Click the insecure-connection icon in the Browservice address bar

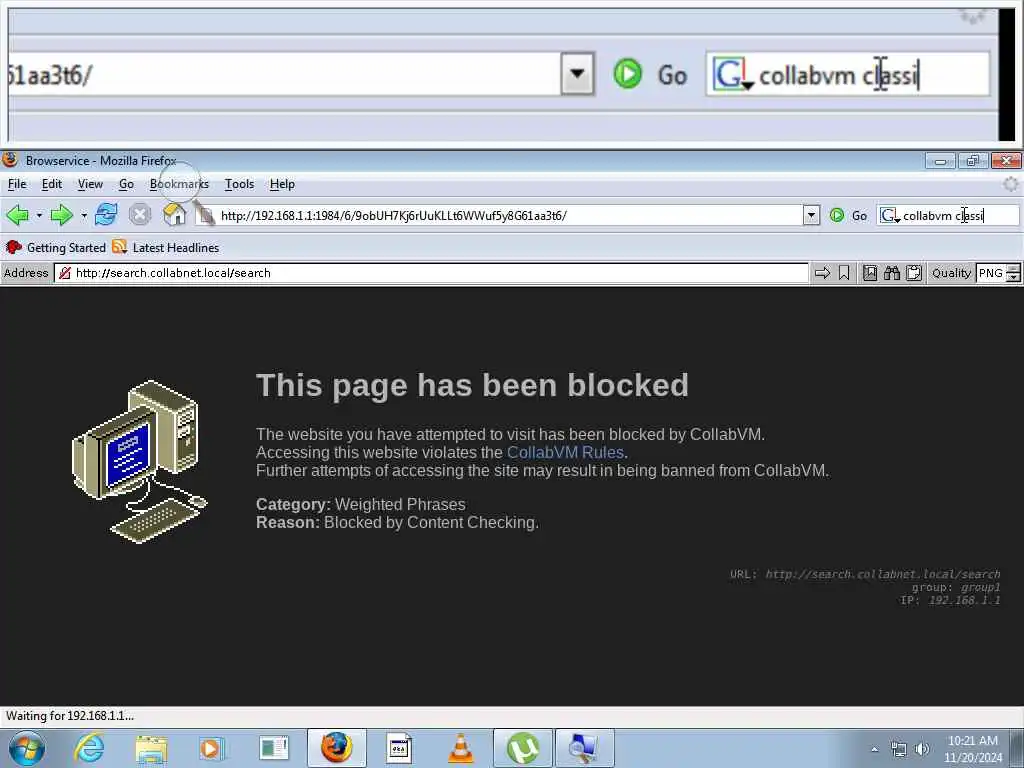tap(64, 273)
